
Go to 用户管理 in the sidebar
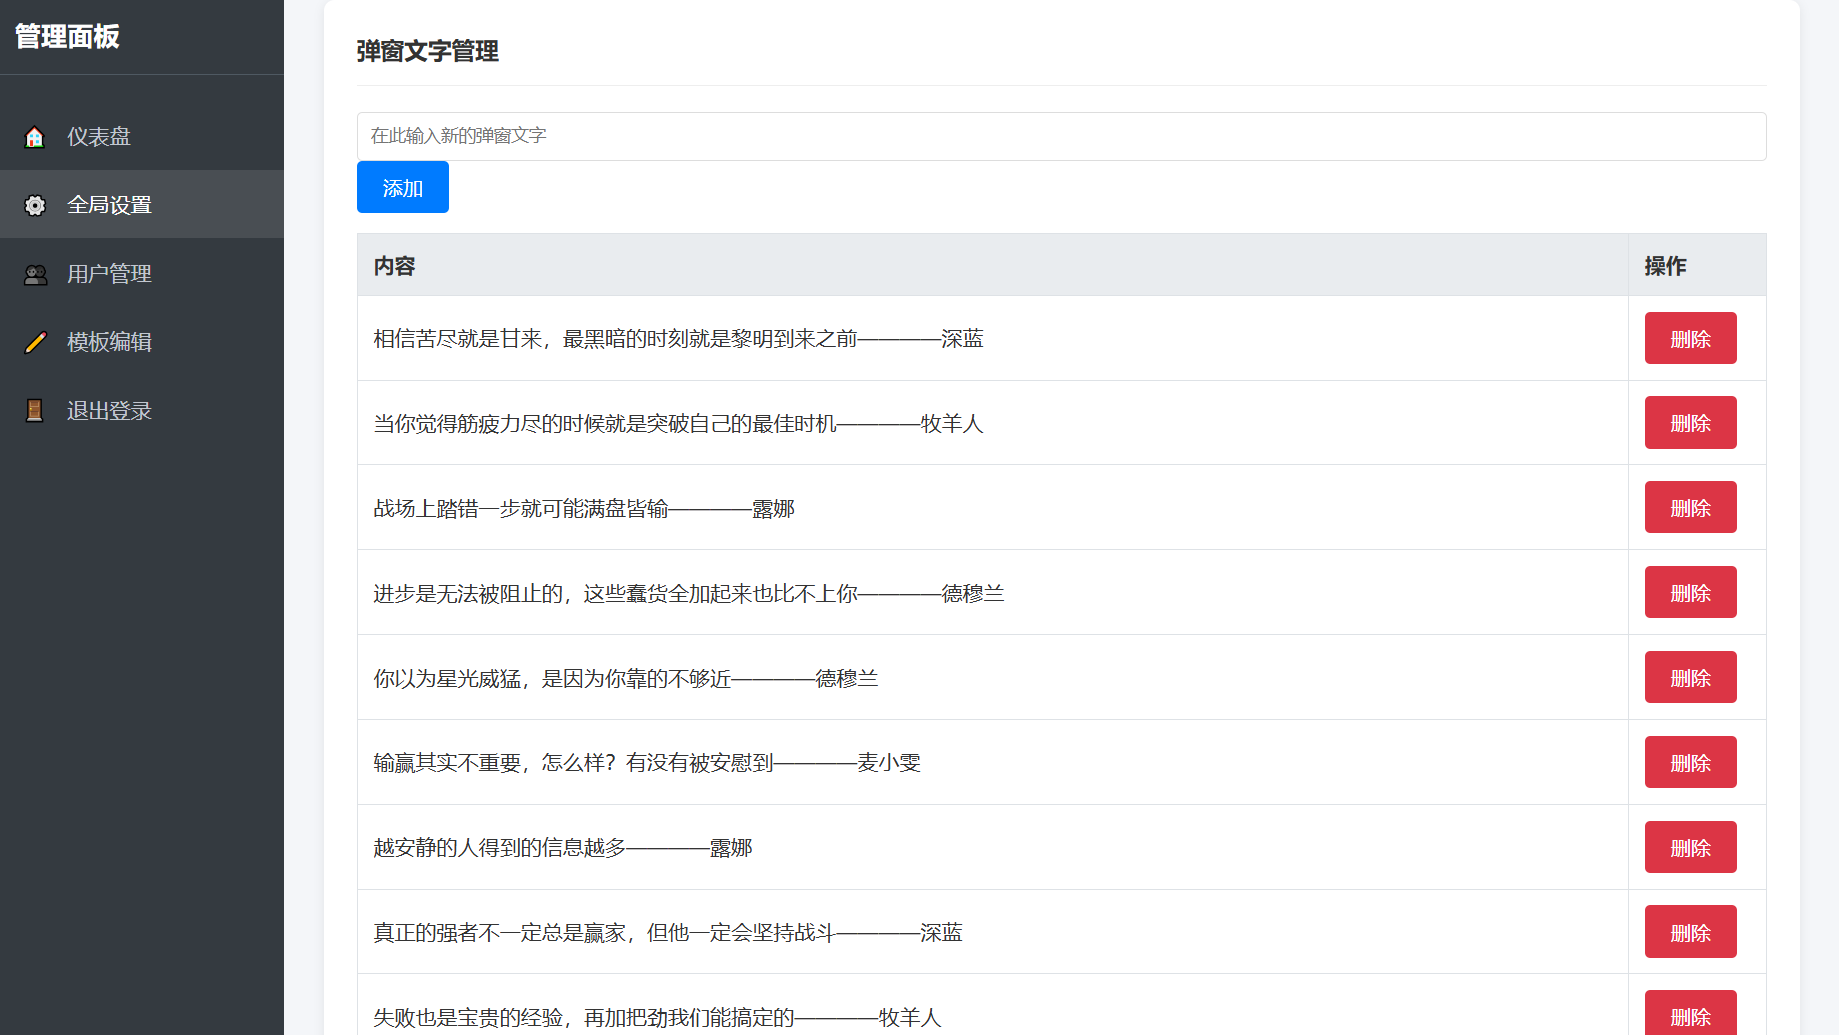pos(109,274)
